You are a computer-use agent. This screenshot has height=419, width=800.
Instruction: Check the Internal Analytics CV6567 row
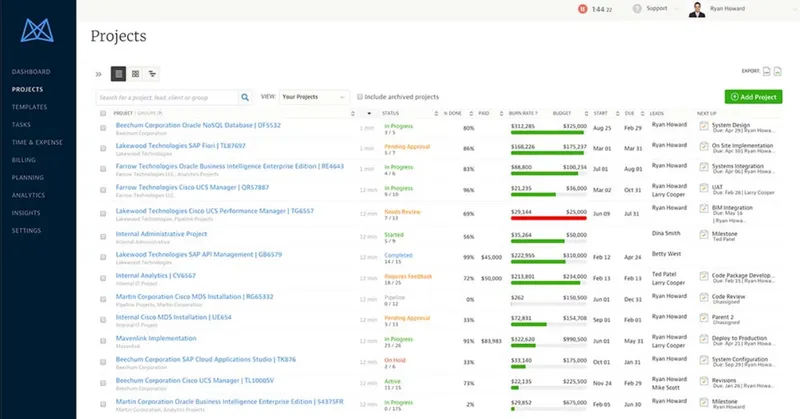pos(103,279)
